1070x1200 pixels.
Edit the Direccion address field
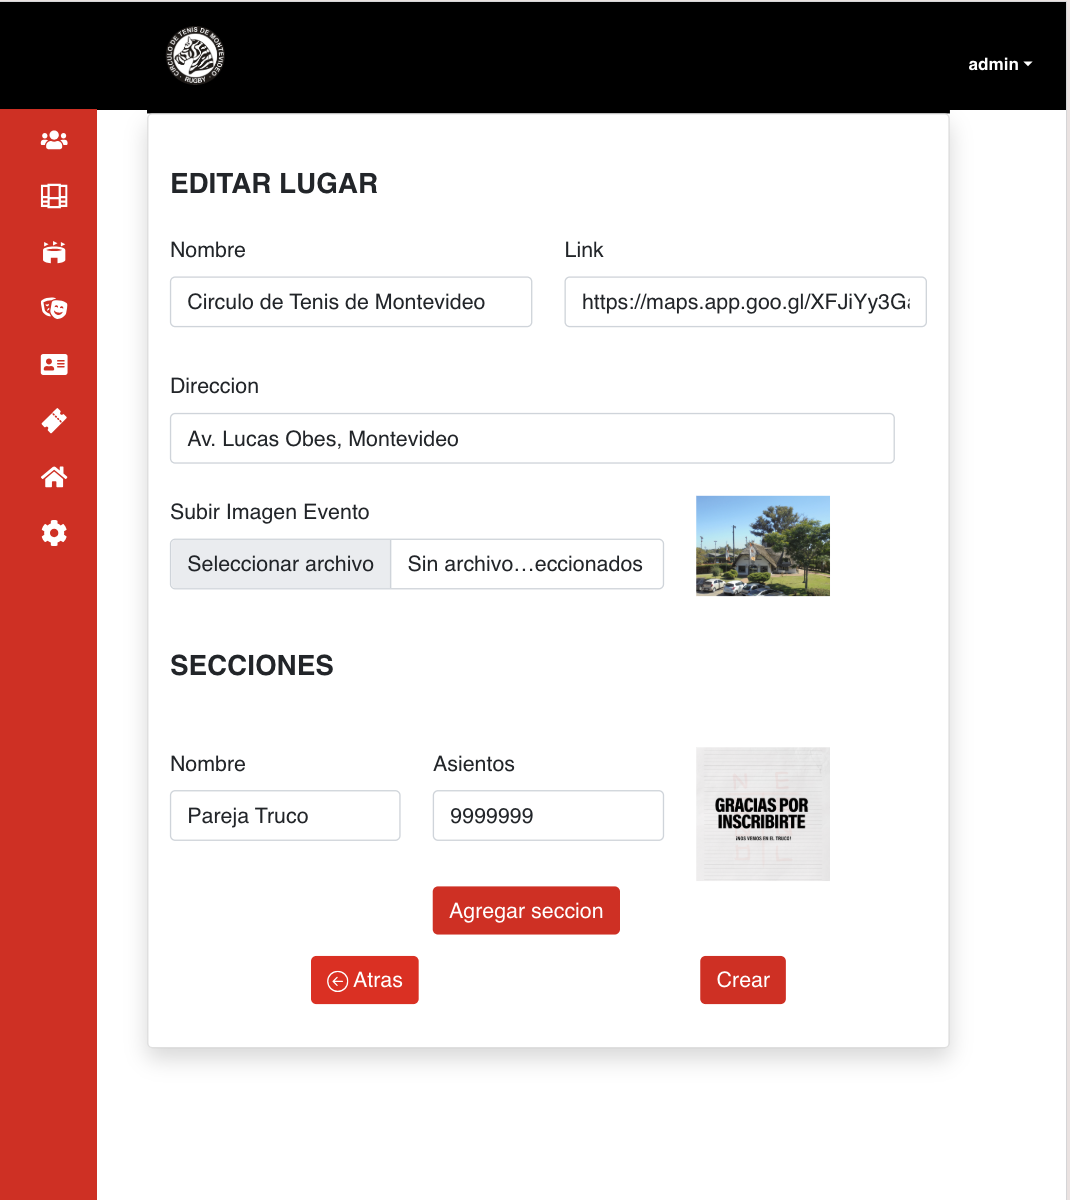pos(532,439)
